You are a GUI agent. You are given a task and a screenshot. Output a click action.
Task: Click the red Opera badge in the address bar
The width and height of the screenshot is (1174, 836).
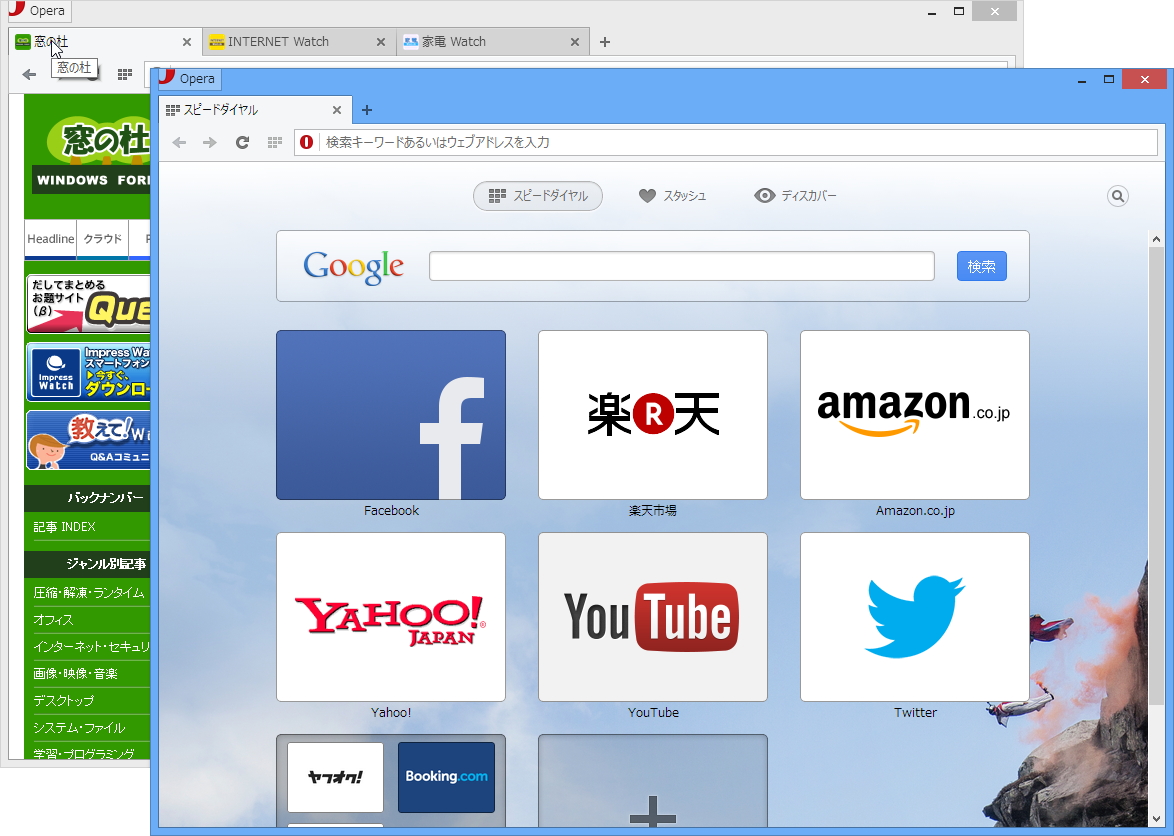click(306, 142)
